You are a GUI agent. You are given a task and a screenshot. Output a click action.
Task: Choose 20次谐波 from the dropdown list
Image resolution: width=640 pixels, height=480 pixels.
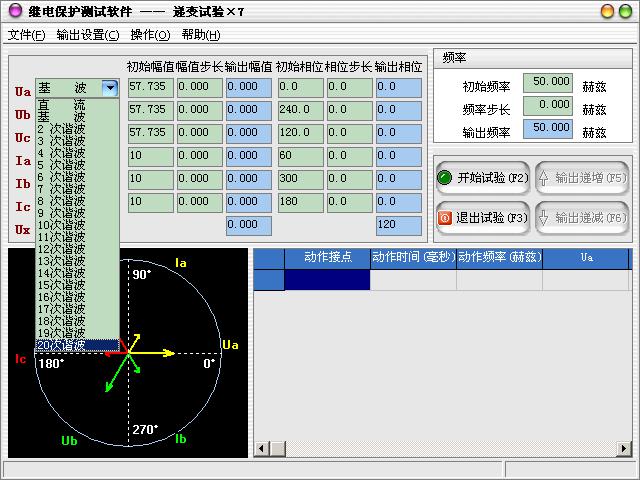point(62,345)
